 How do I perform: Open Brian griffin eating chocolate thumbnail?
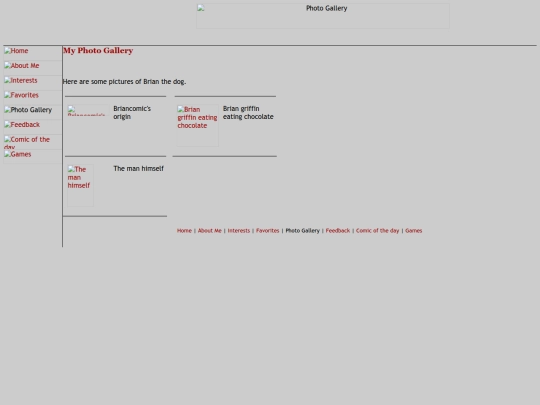click(x=198, y=126)
